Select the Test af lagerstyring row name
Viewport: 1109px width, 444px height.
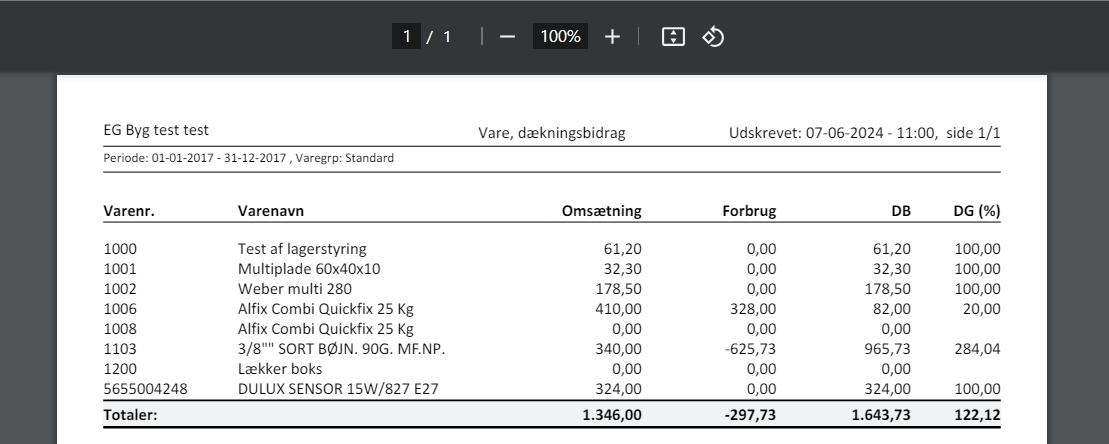302,249
